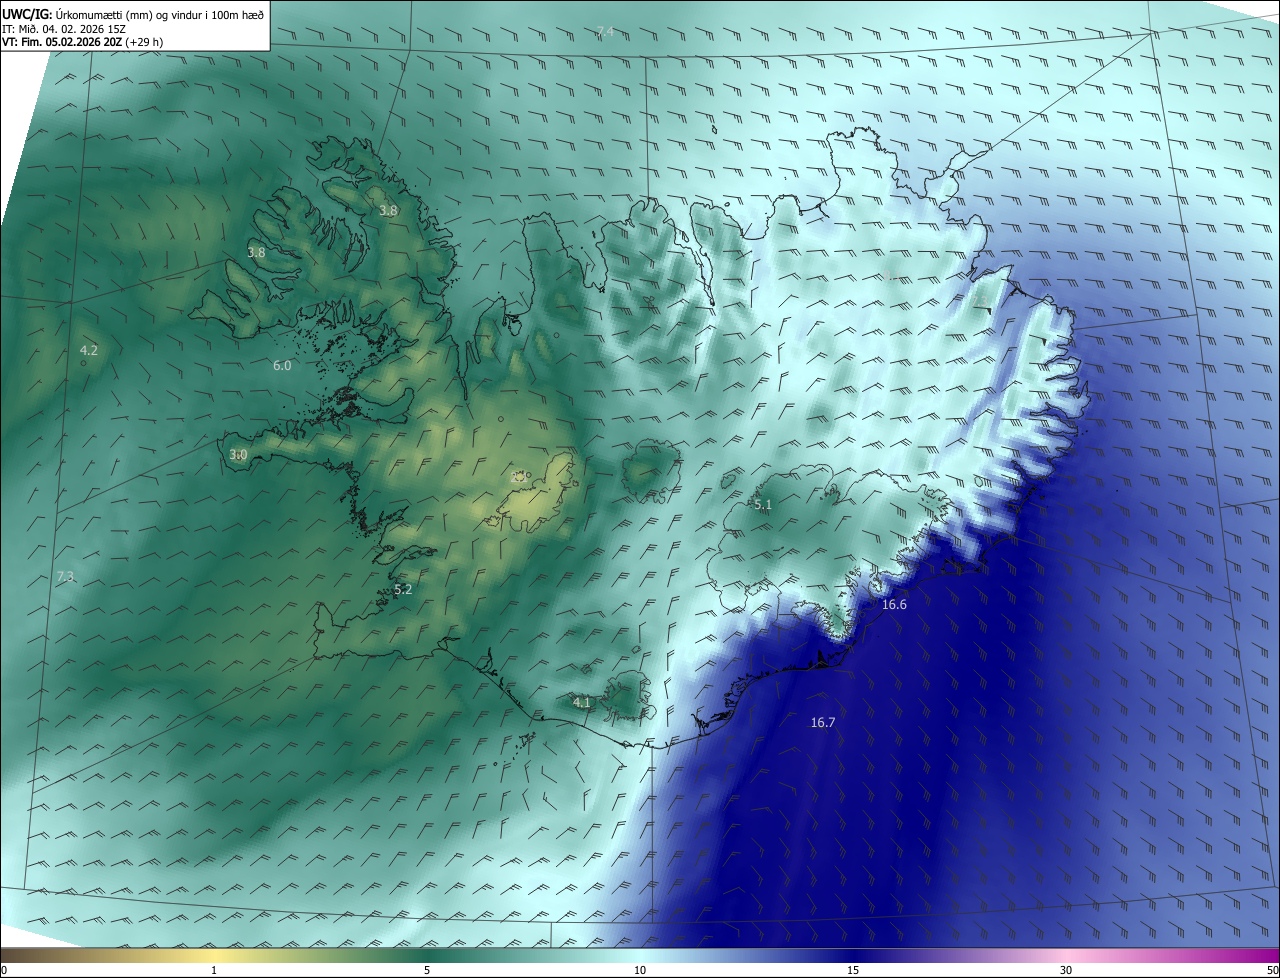Viewport: 1280px width, 978px height.
Task: Click the 16.6 value label on the map
Action: [x=894, y=605]
